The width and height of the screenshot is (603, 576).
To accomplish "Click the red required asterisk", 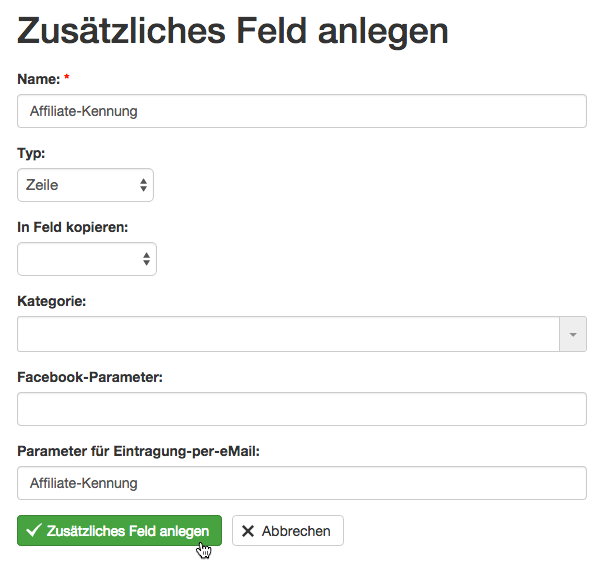I will [67, 77].
